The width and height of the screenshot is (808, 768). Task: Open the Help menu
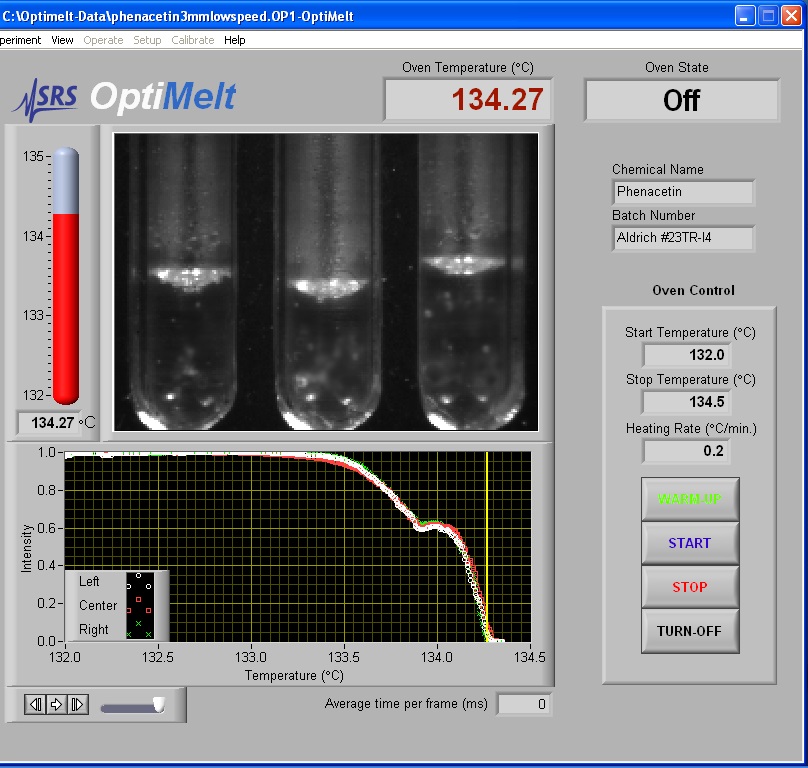pos(234,40)
